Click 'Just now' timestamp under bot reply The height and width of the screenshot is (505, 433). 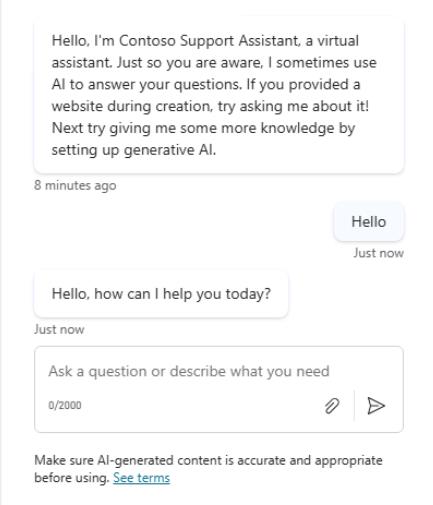[59, 329]
